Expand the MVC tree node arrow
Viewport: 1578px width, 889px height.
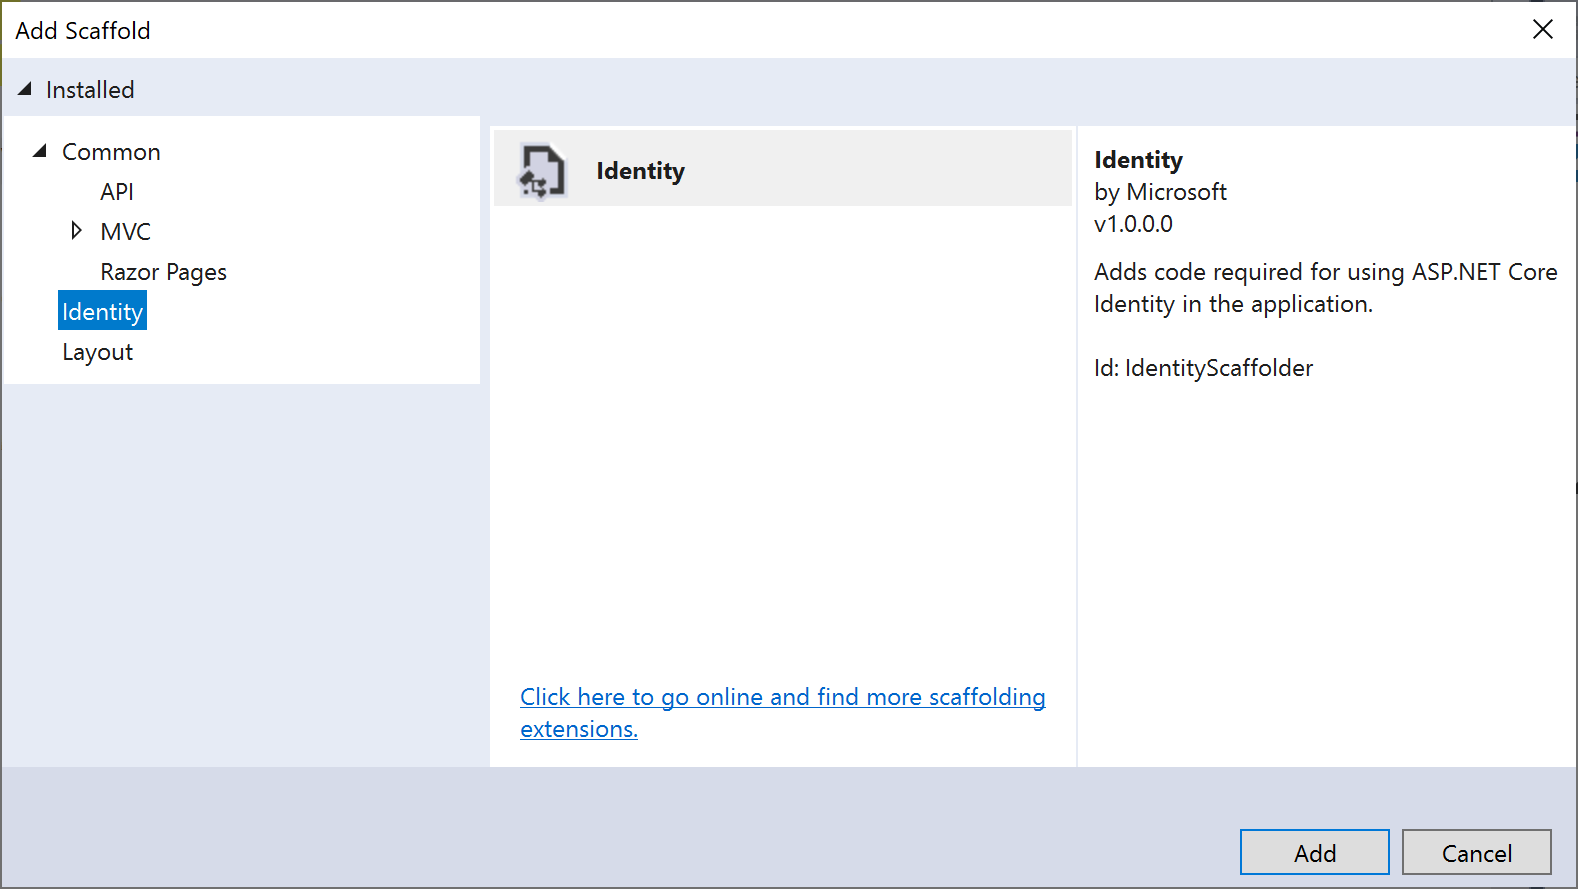pos(76,231)
